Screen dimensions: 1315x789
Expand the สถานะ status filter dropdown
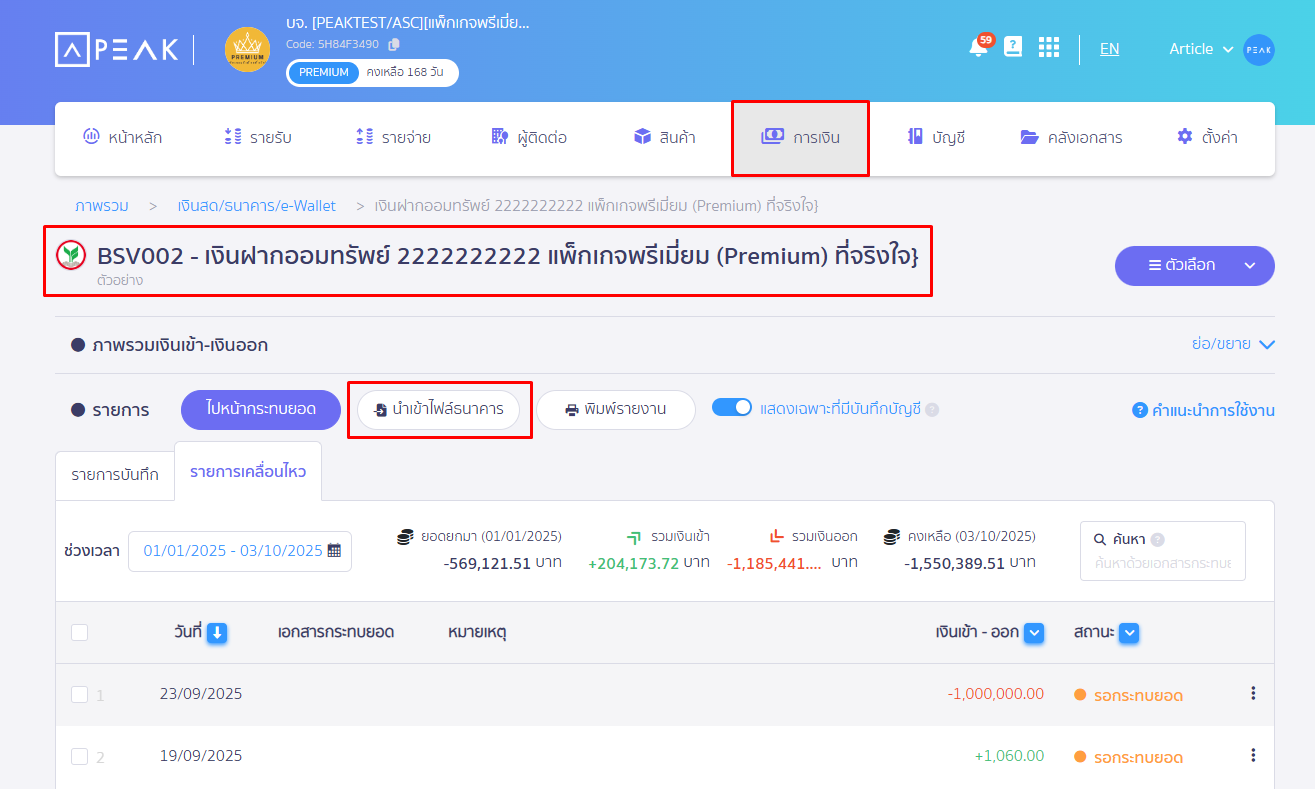(1129, 632)
